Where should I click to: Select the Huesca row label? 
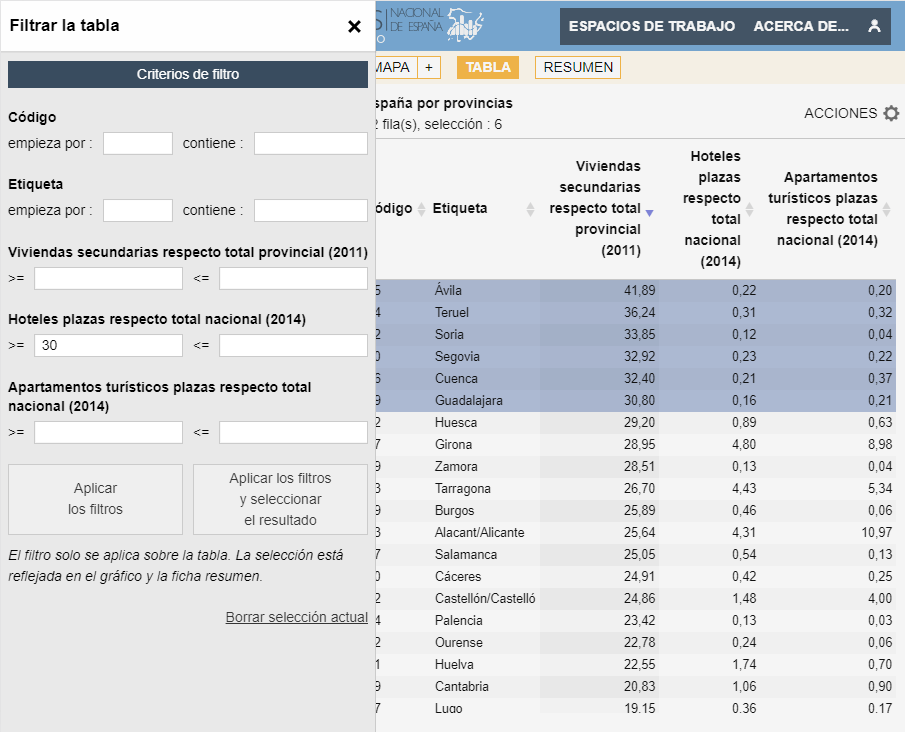coord(456,422)
